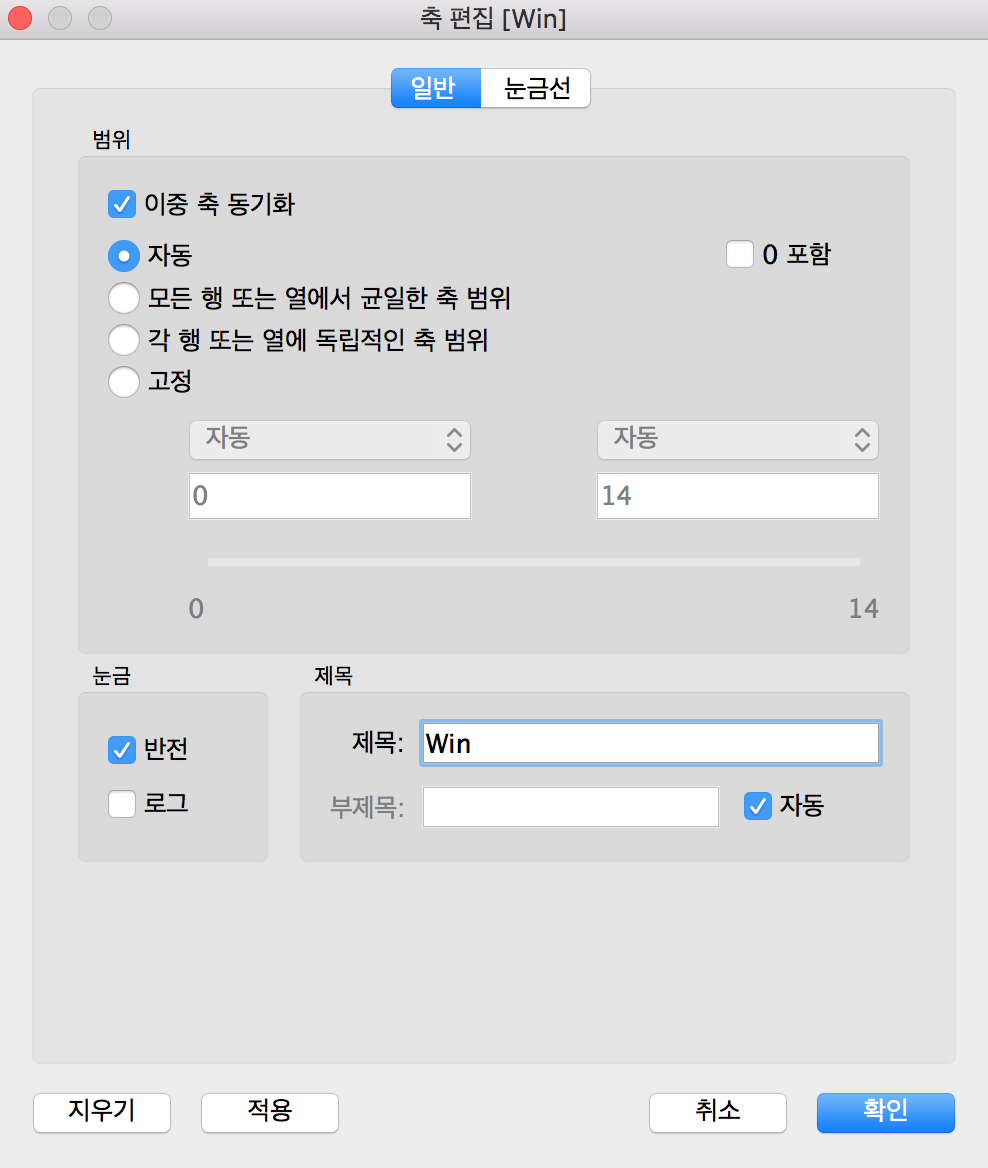988x1168 pixels.
Task: Uncheck the 자동 subtitle checkbox
Action: point(758,805)
